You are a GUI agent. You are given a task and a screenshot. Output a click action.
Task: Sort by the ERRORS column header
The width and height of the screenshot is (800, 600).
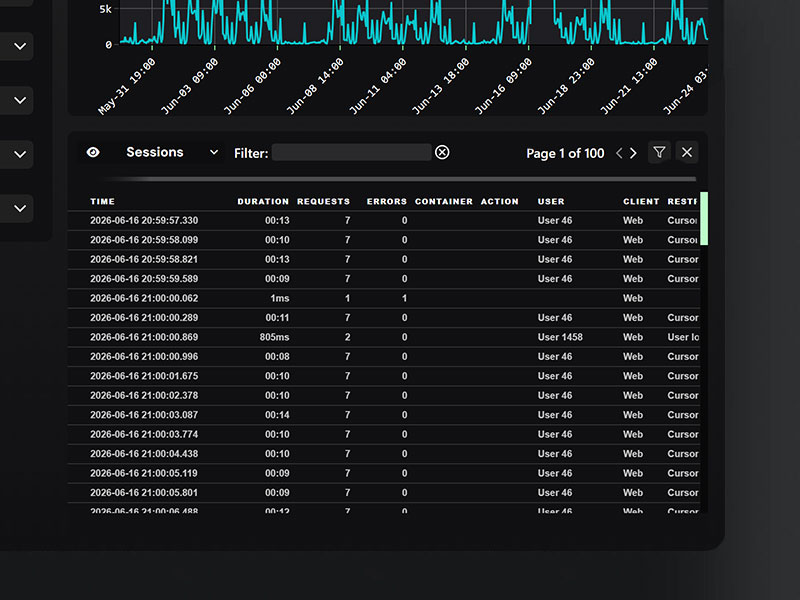(387, 202)
